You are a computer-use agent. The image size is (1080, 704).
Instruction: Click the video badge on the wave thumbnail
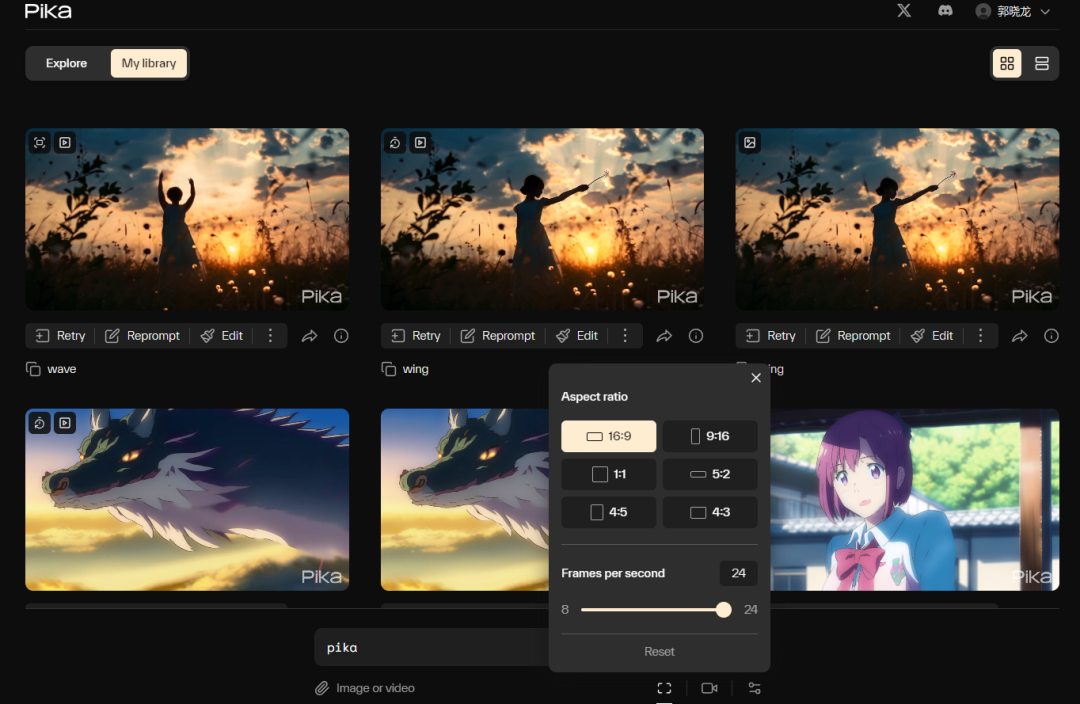click(x=65, y=143)
